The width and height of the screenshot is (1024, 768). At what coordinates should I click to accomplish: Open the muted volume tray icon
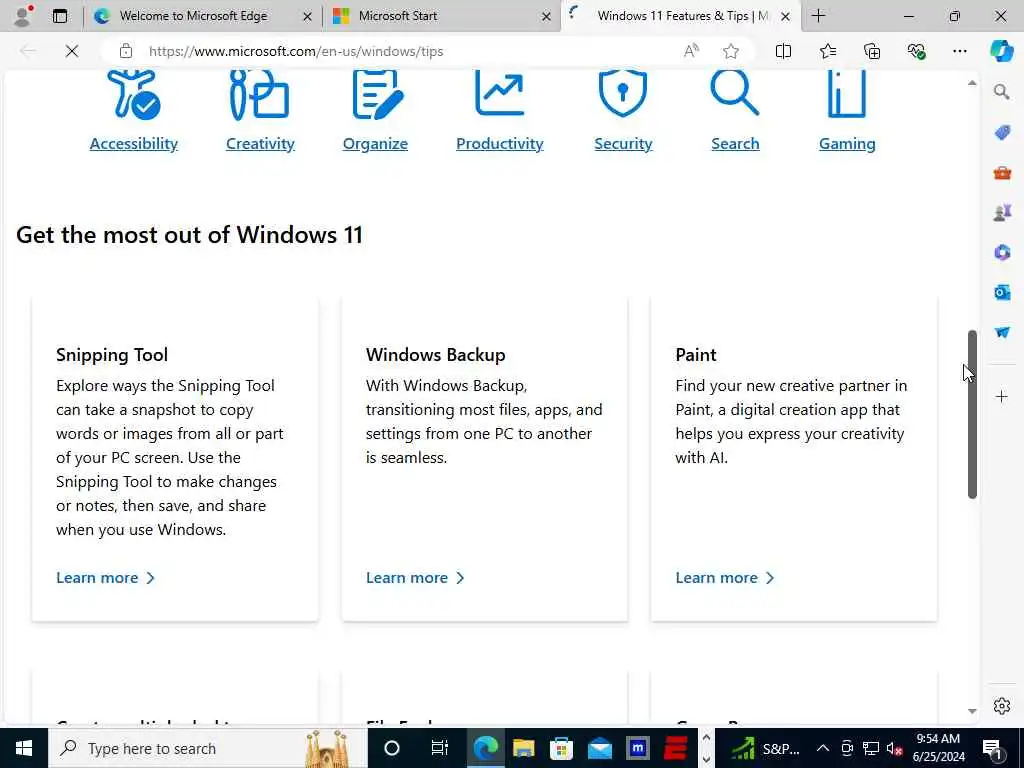895,748
